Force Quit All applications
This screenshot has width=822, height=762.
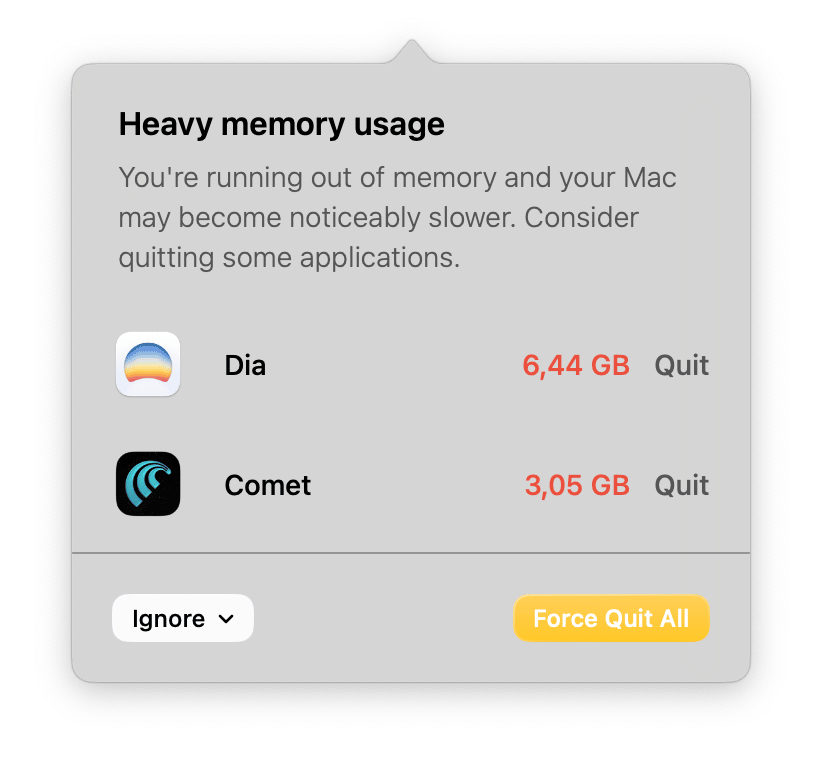(611, 618)
